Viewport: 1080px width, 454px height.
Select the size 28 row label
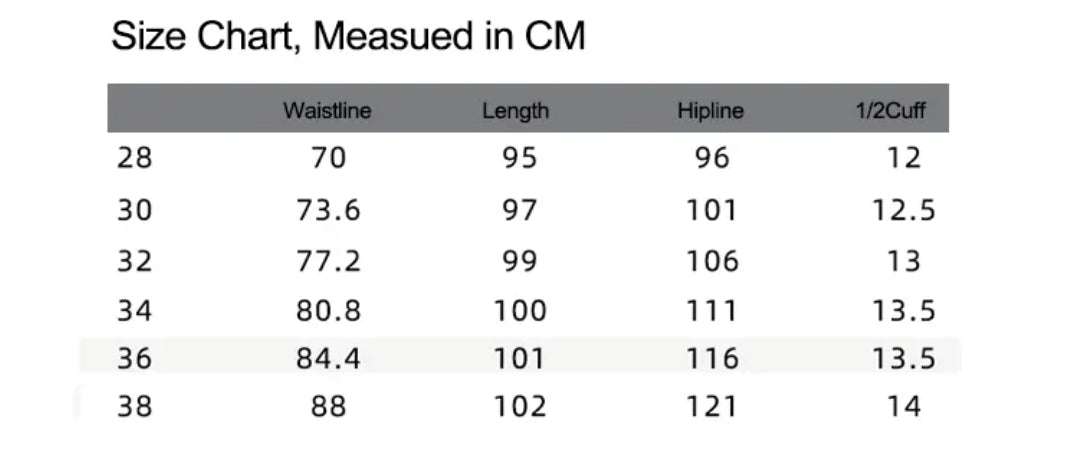click(x=135, y=159)
